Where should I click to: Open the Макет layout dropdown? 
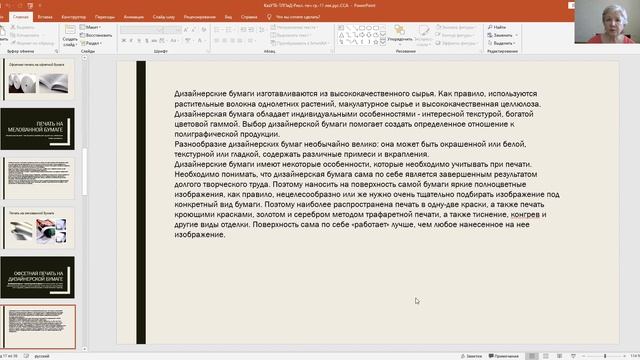tap(91, 27)
